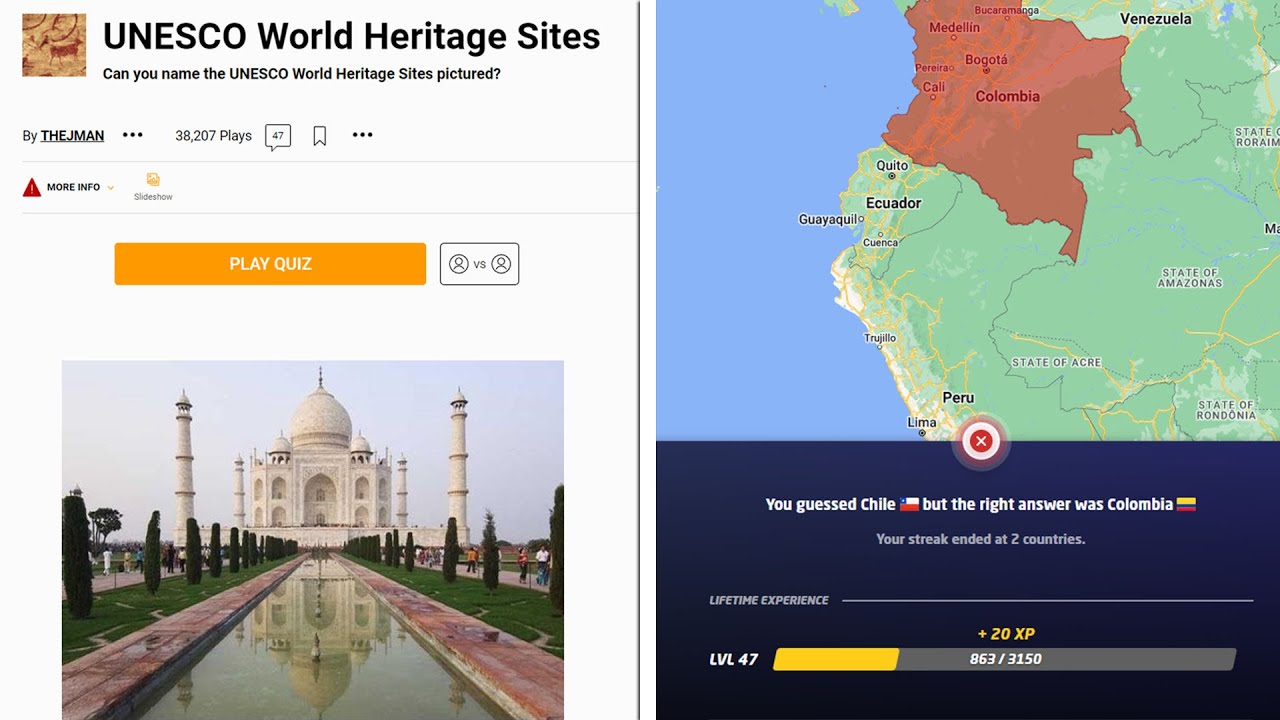
Task: Click the UNESCO World Heritage Sites title
Action: click(x=352, y=36)
